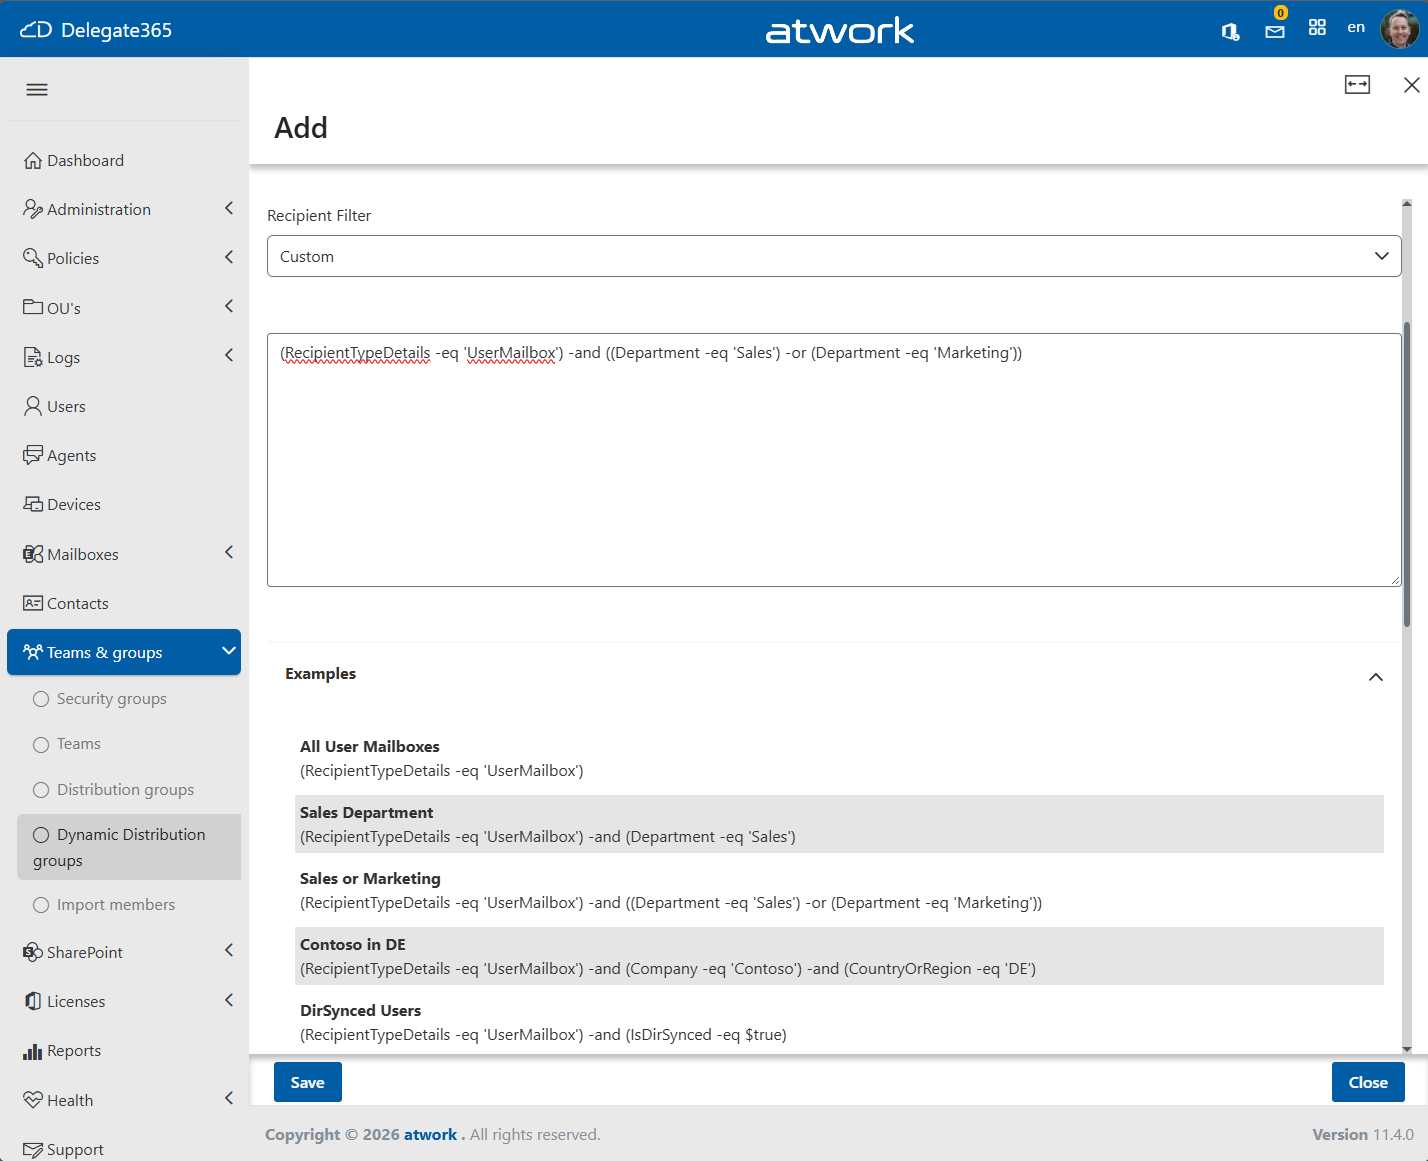Click the Dashboard home icon
Screen dimensions: 1428x1161
click(x=33, y=160)
